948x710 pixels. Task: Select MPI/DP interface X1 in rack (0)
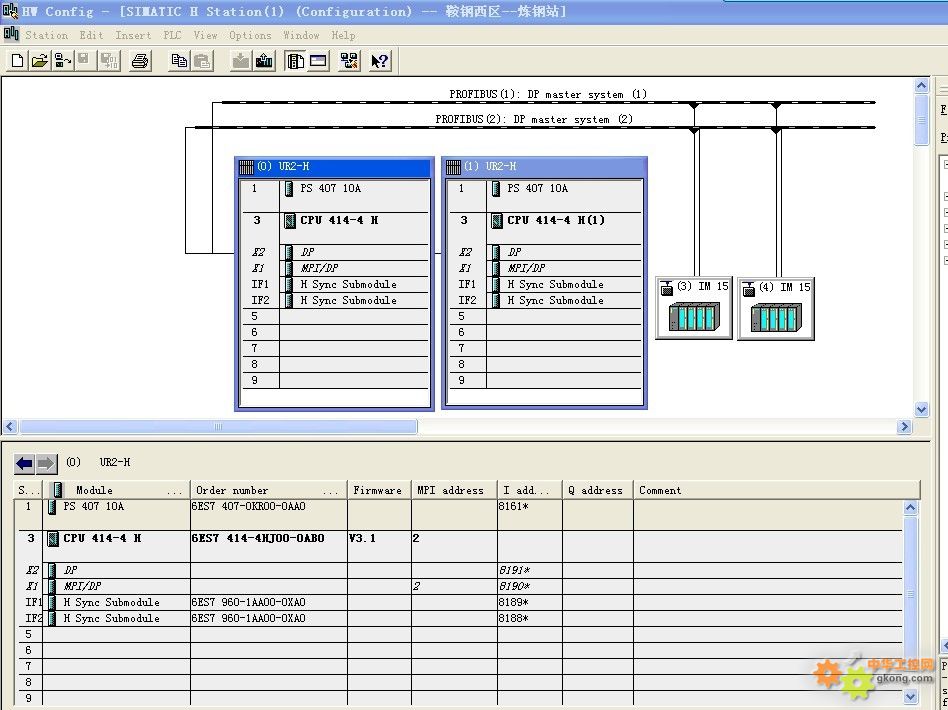point(319,268)
